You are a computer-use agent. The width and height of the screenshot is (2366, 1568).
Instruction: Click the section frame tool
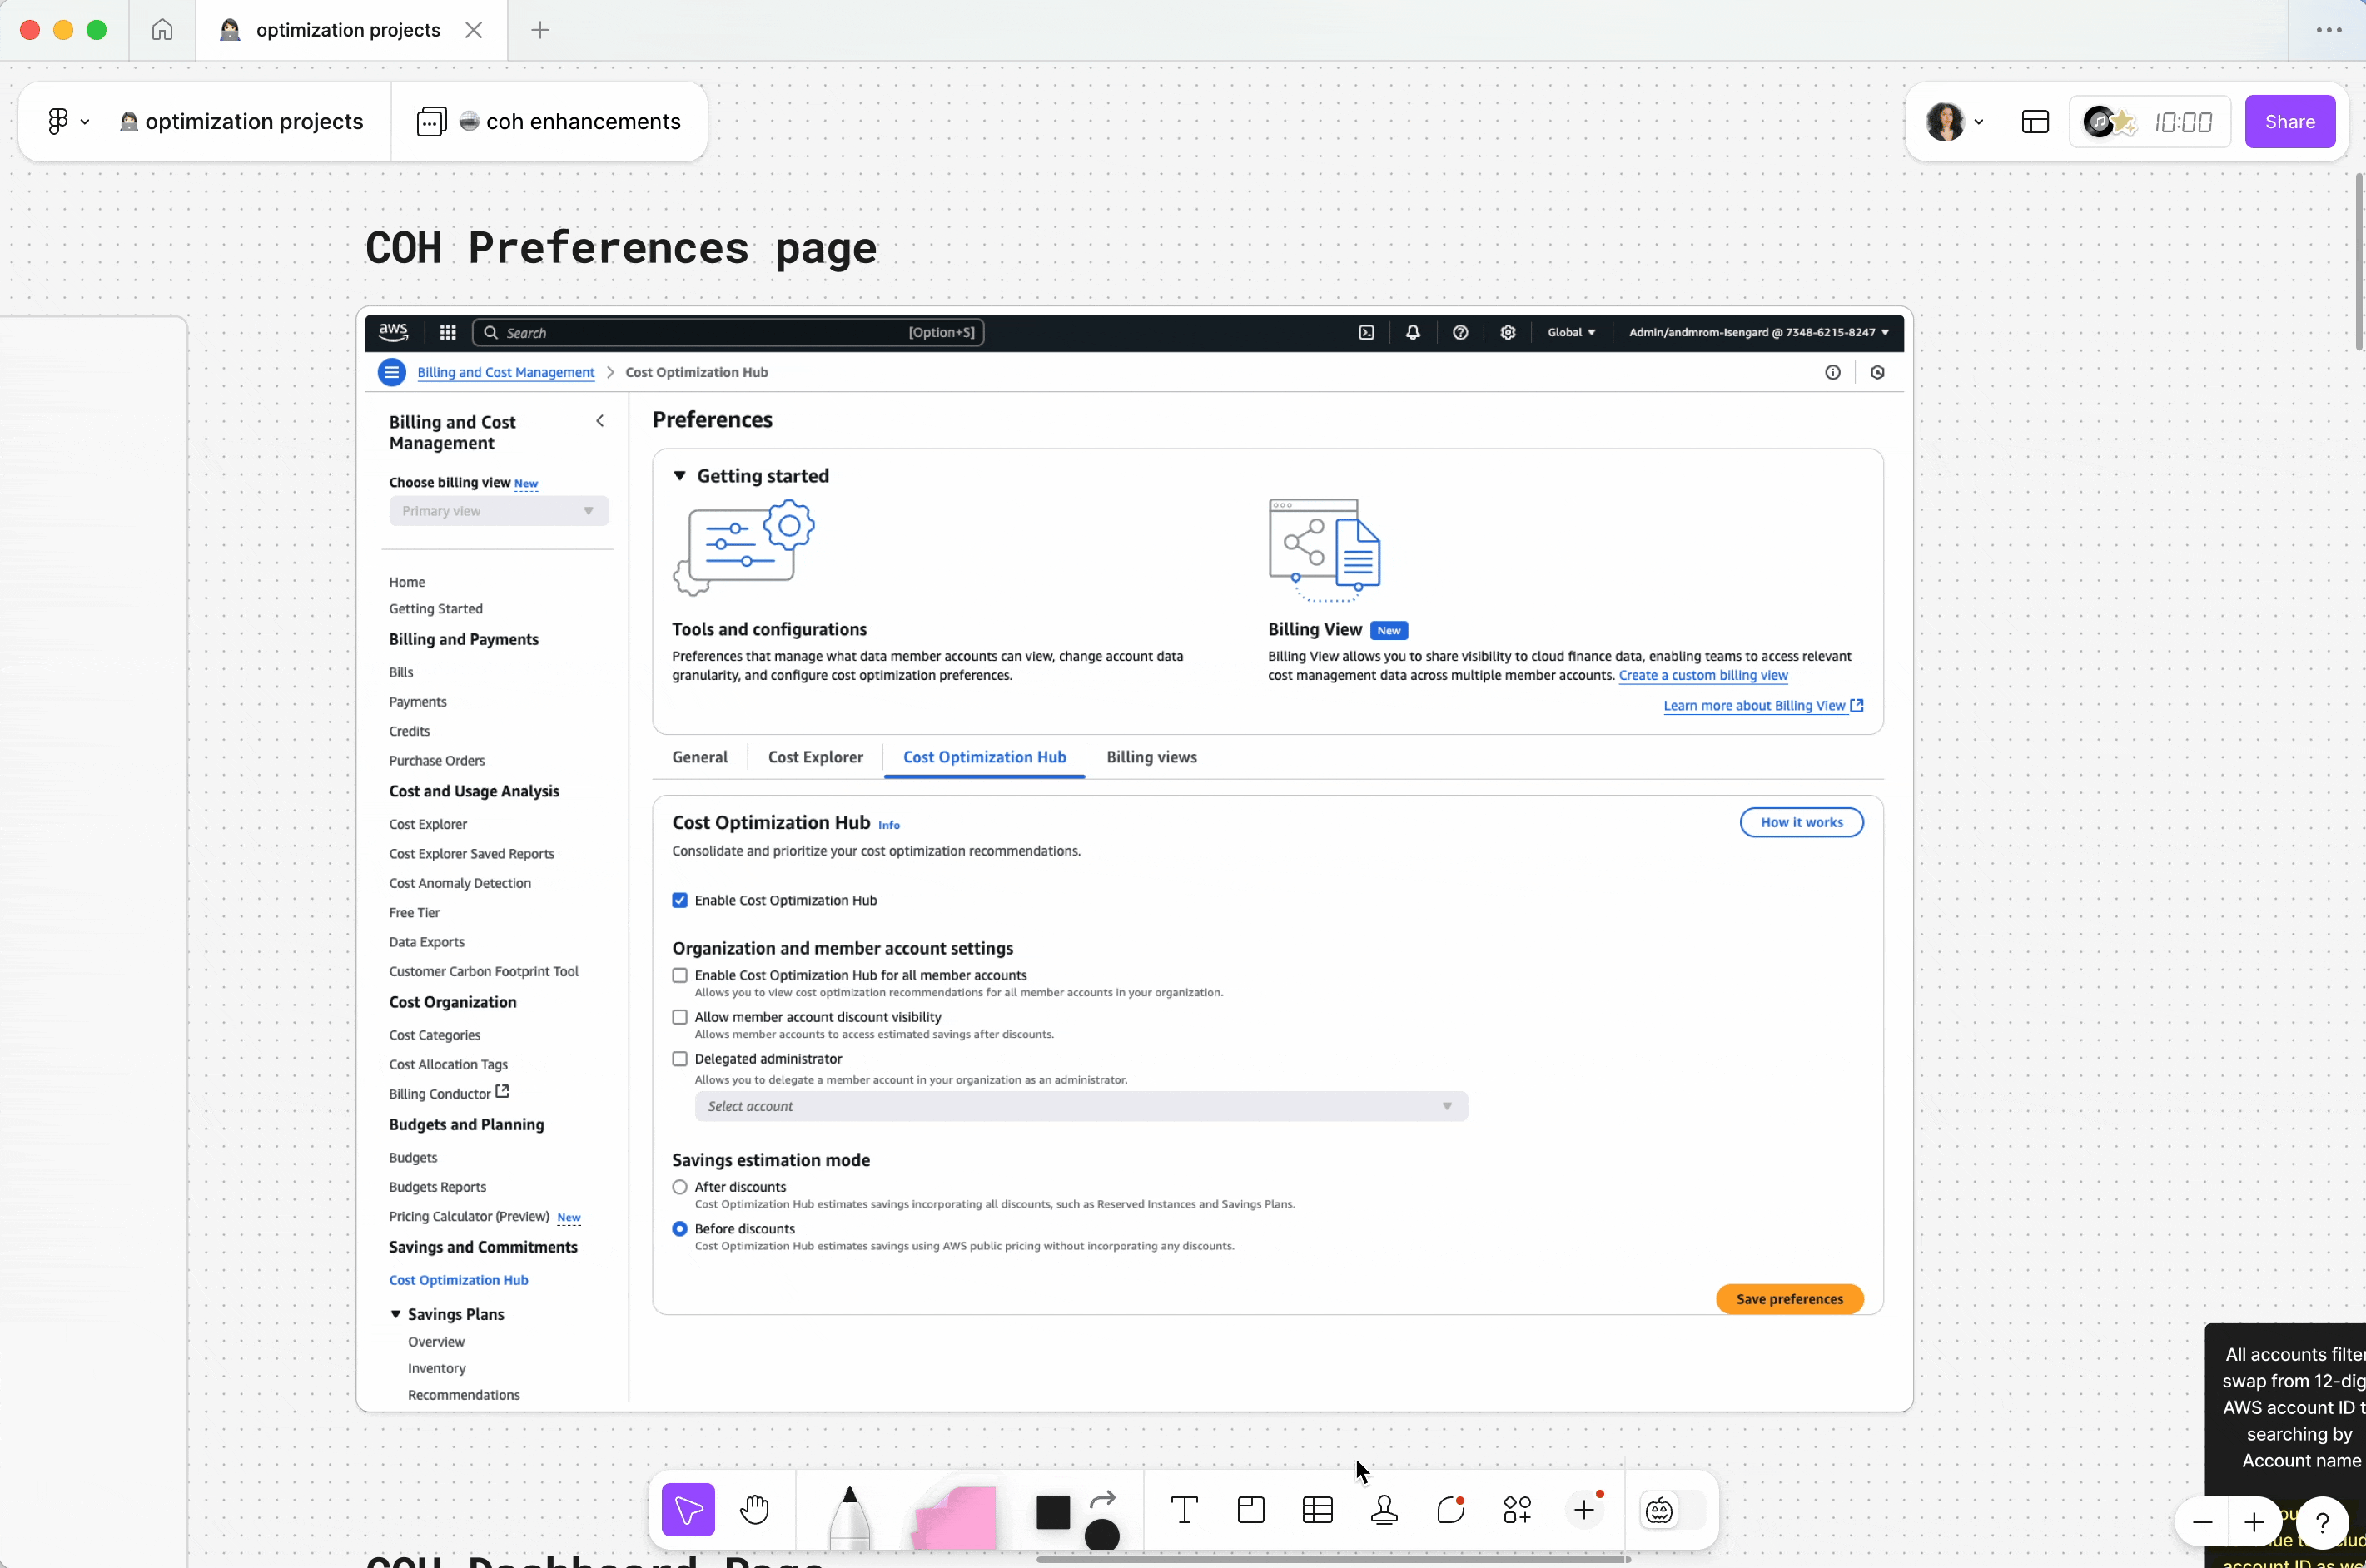click(x=1250, y=1509)
